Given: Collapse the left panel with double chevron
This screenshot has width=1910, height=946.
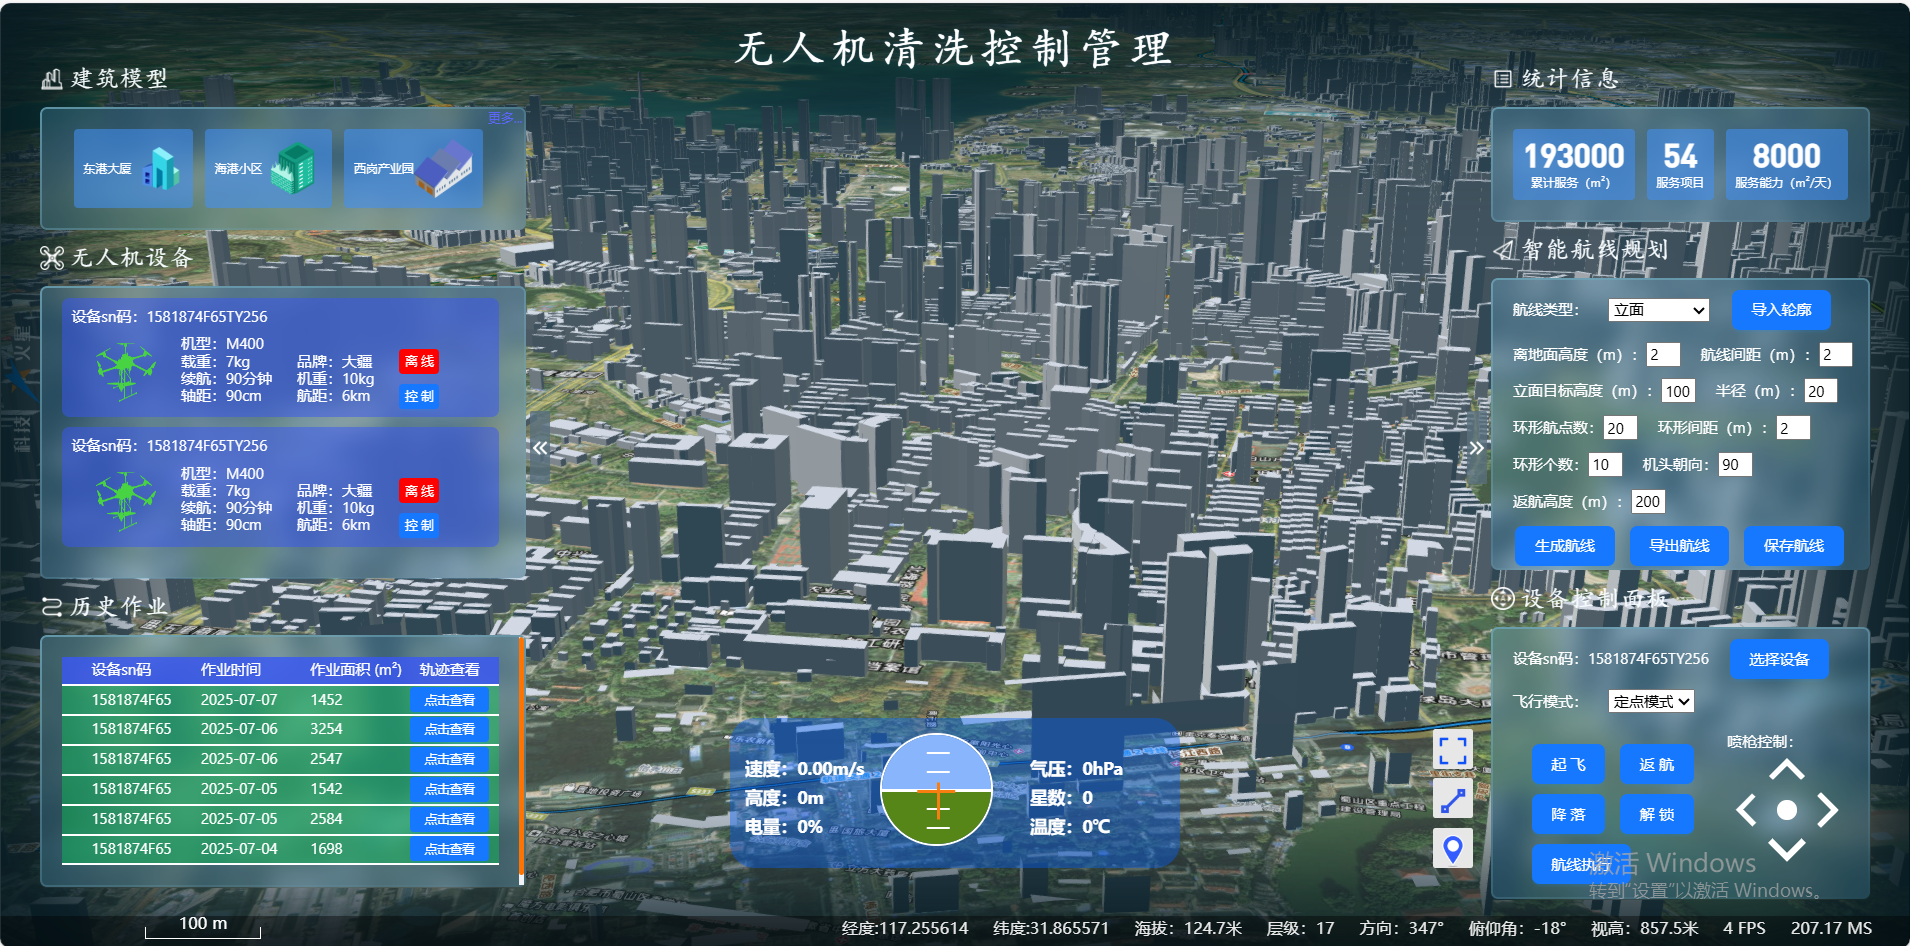Looking at the screenshot, I should tap(540, 448).
